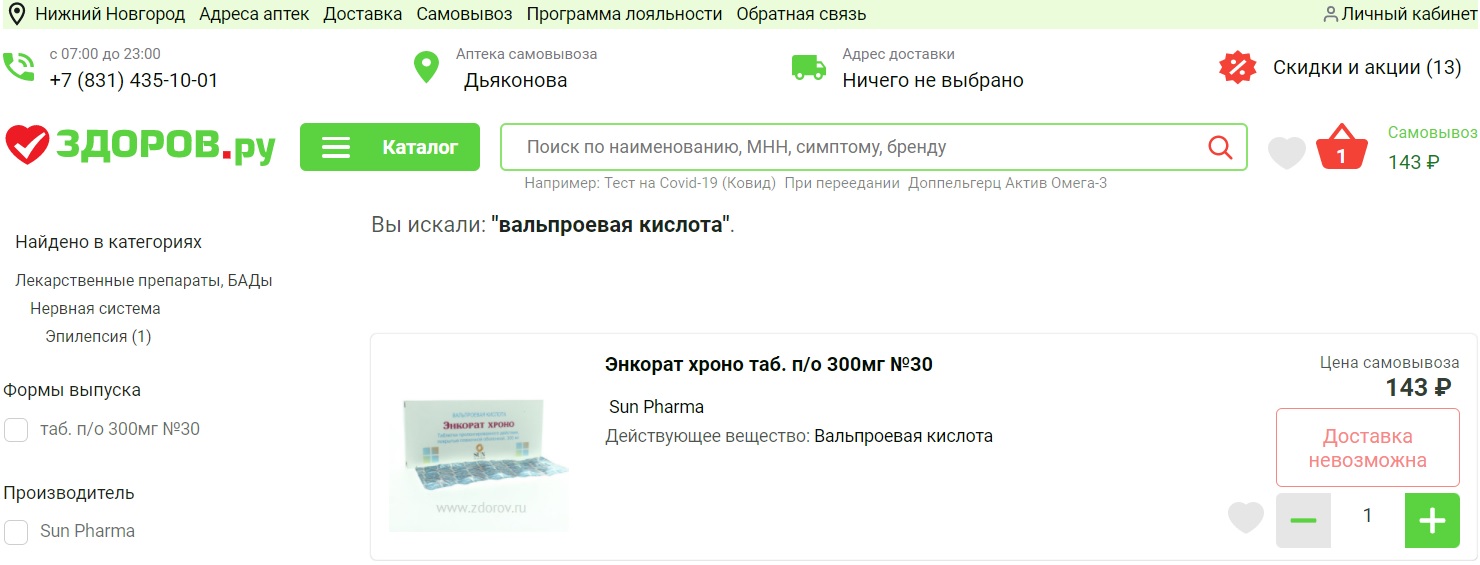Change city from Нижний Новгород
The height and width of the screenshot is (565, 1480).
tap(109, 14)
